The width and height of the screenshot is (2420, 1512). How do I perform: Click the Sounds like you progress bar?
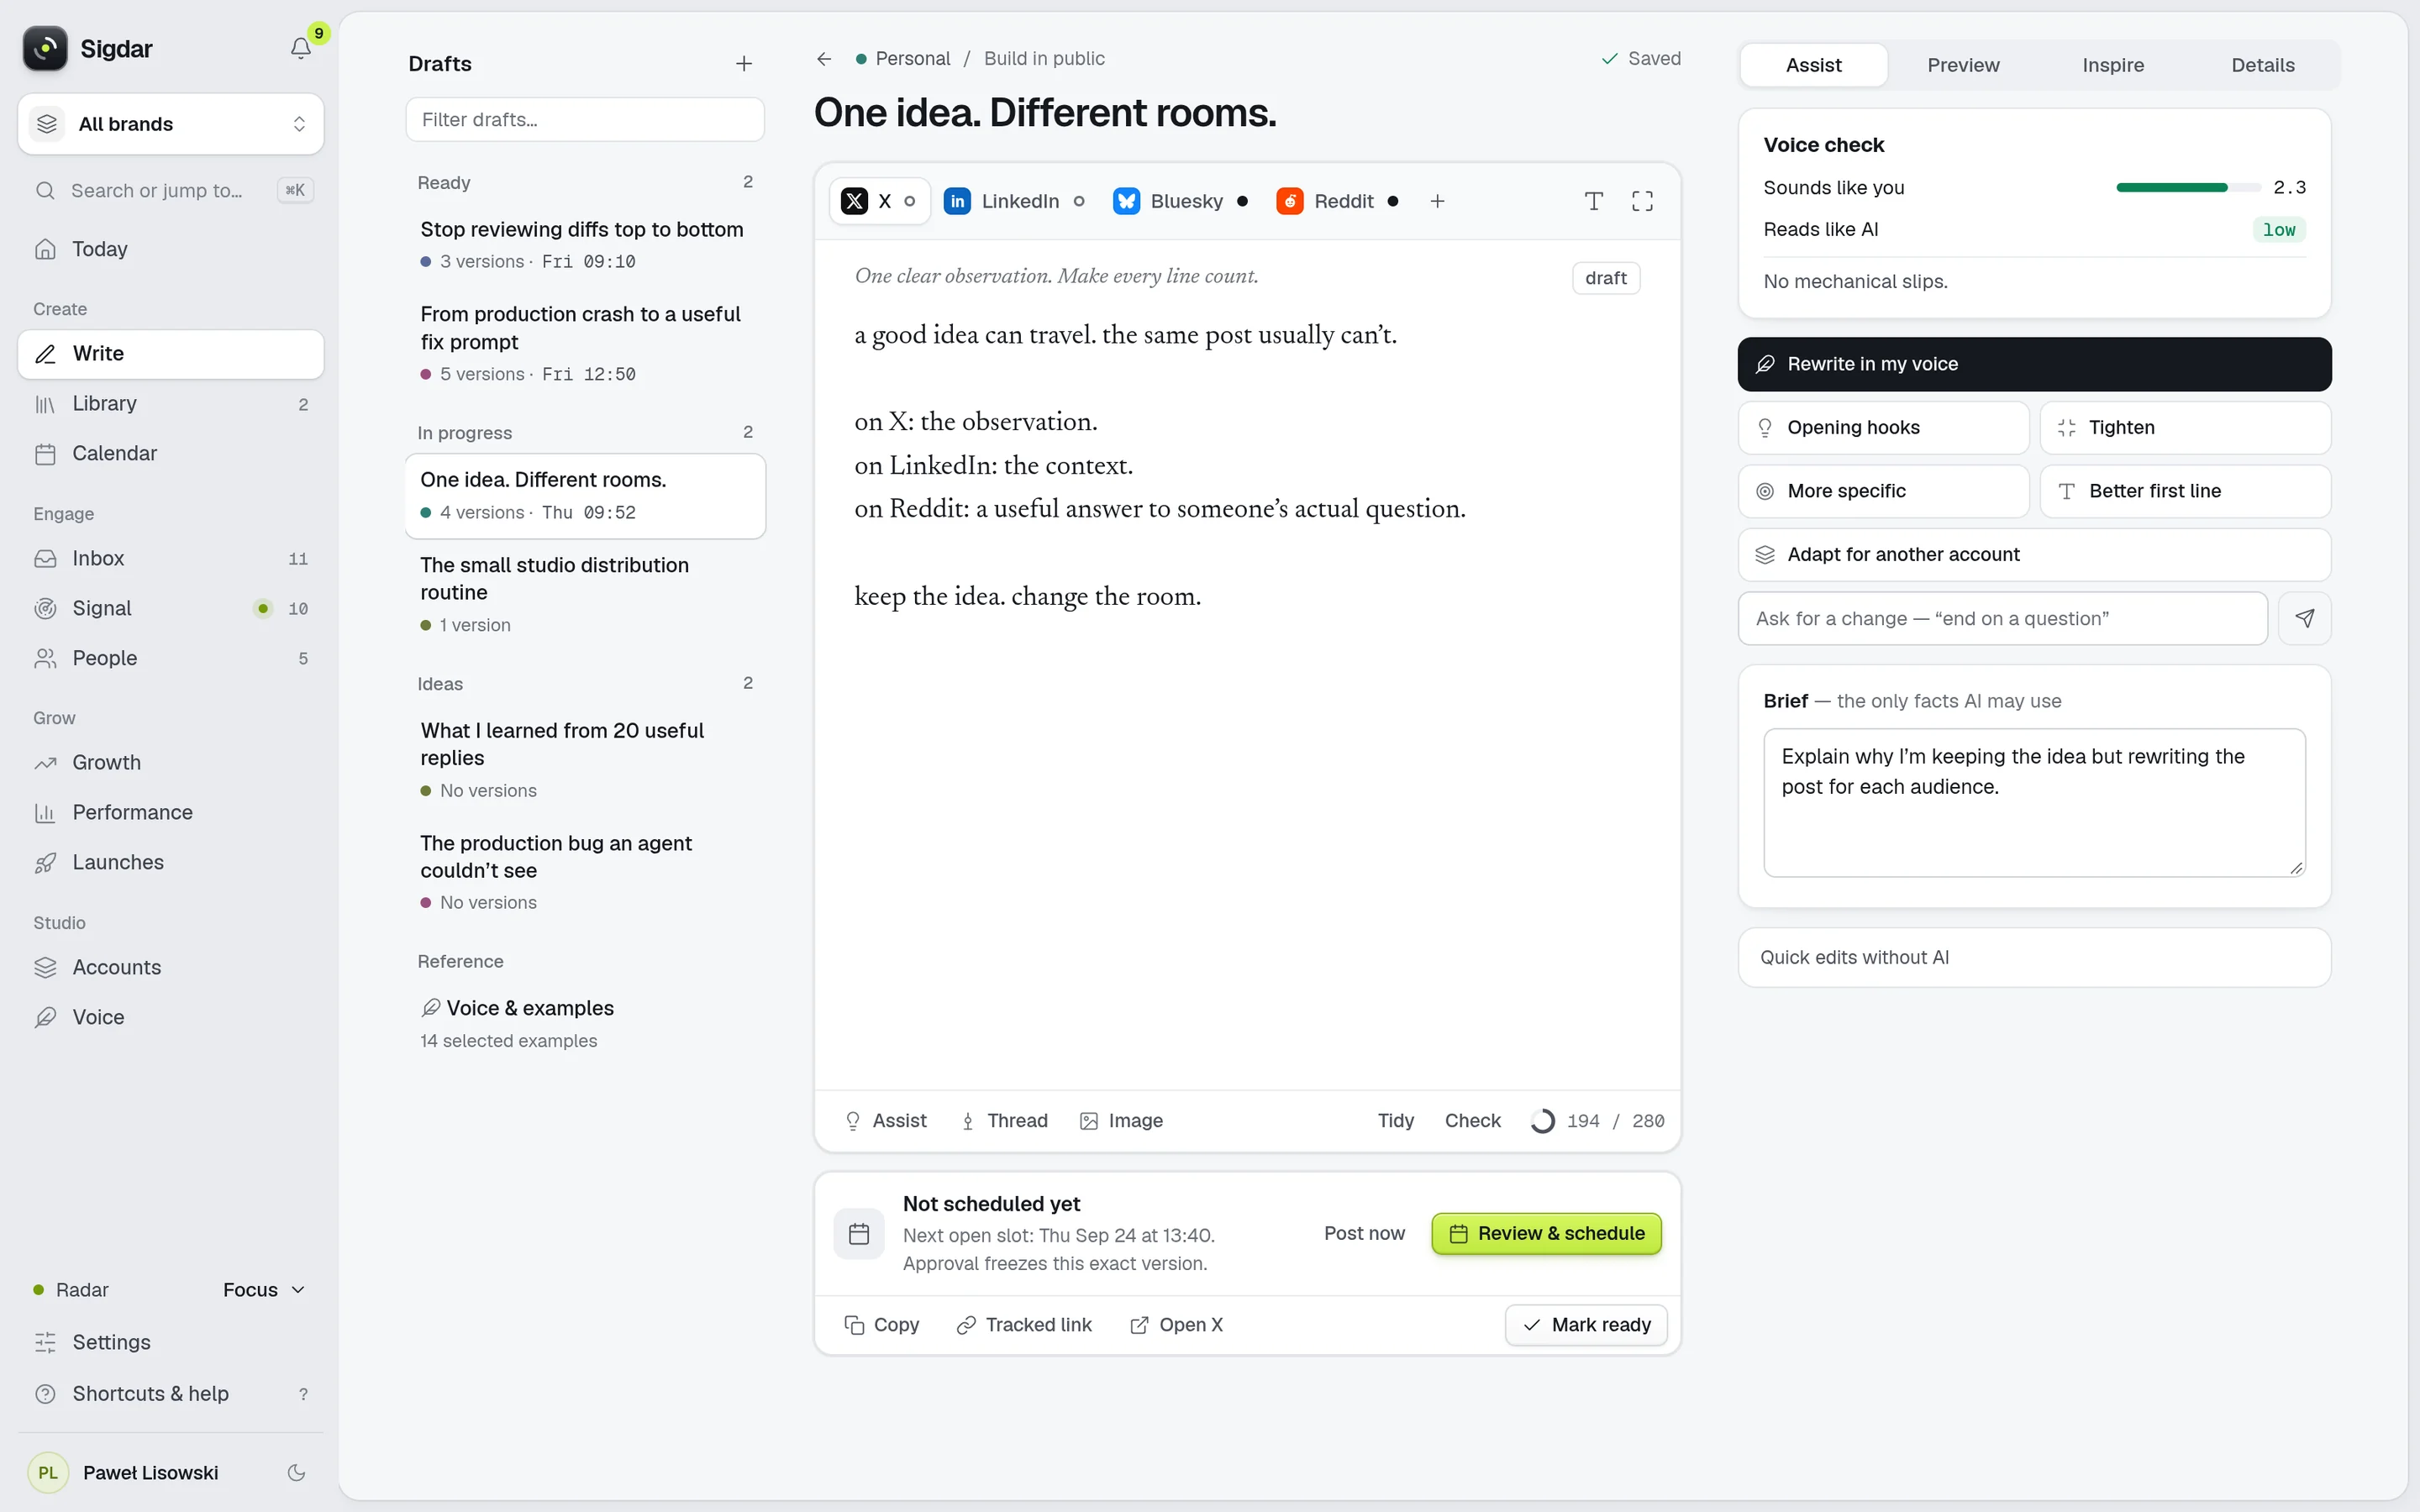point(2188,187)
